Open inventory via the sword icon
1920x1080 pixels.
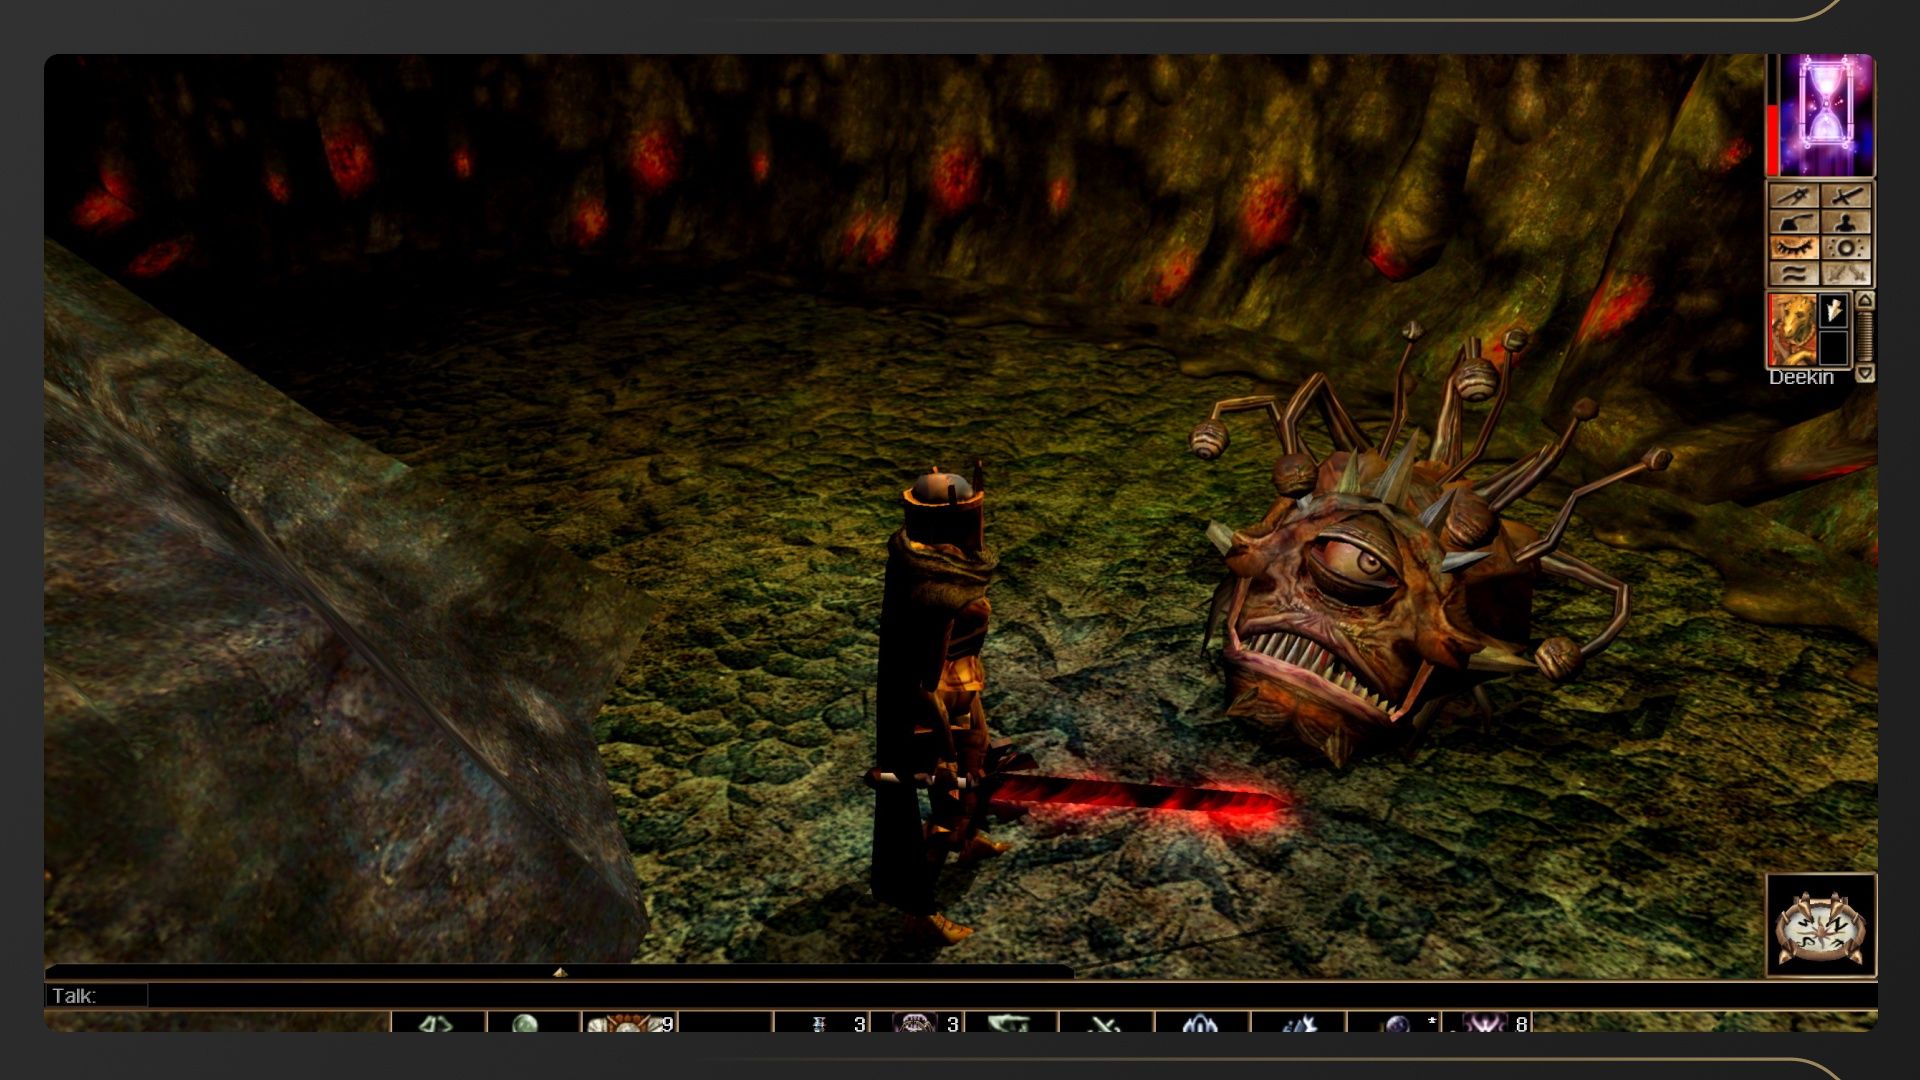(x=1846, y=195)
